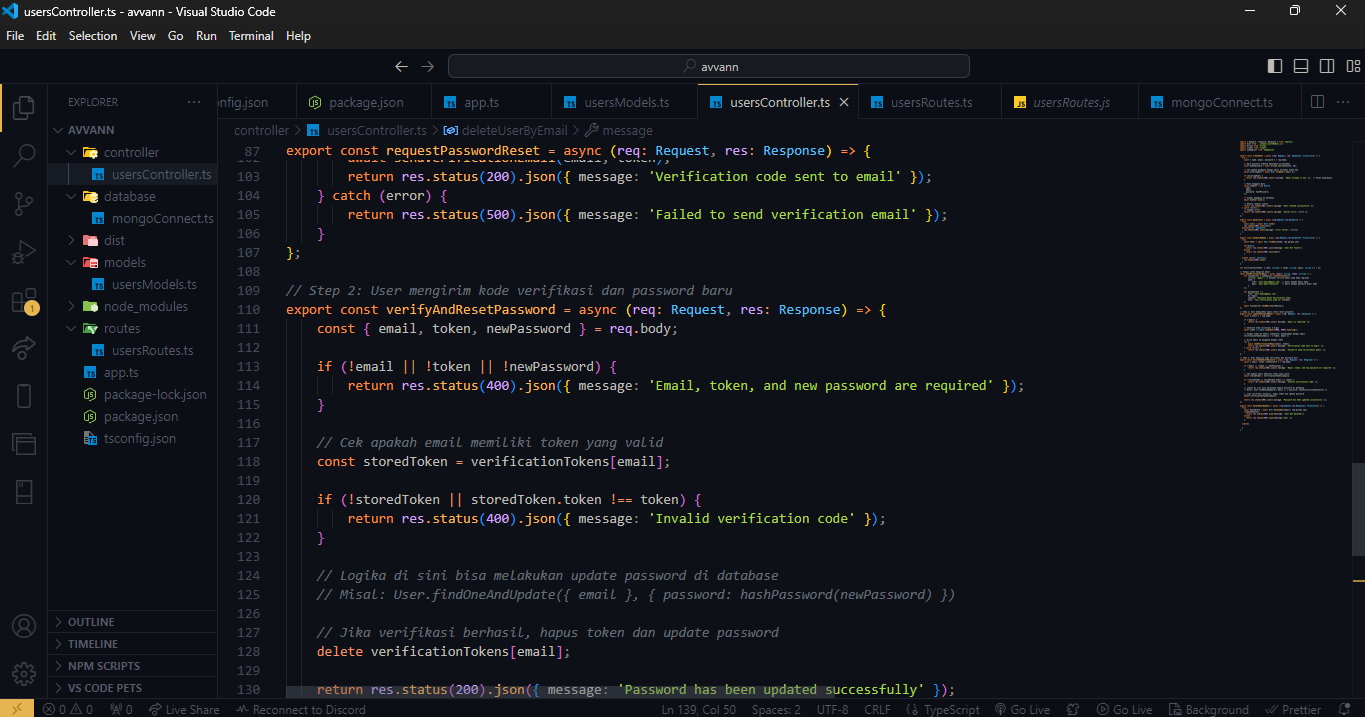The image size is (1365, 717).
Task: Toggle the secondary side bar layout button
Action: click(1327, 66)
